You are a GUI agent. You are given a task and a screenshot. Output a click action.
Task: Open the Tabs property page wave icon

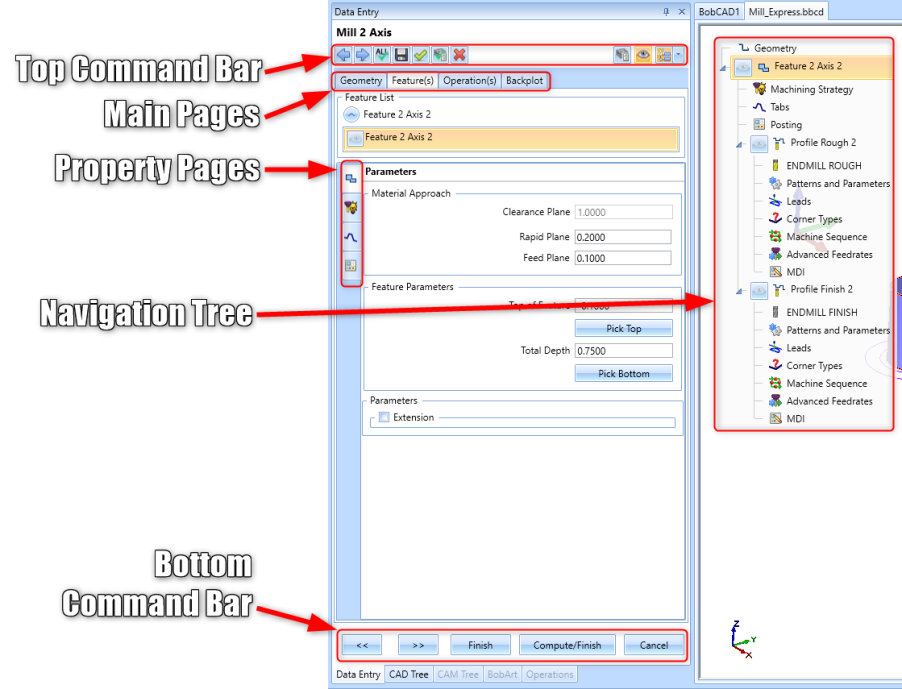pos(351,237)
